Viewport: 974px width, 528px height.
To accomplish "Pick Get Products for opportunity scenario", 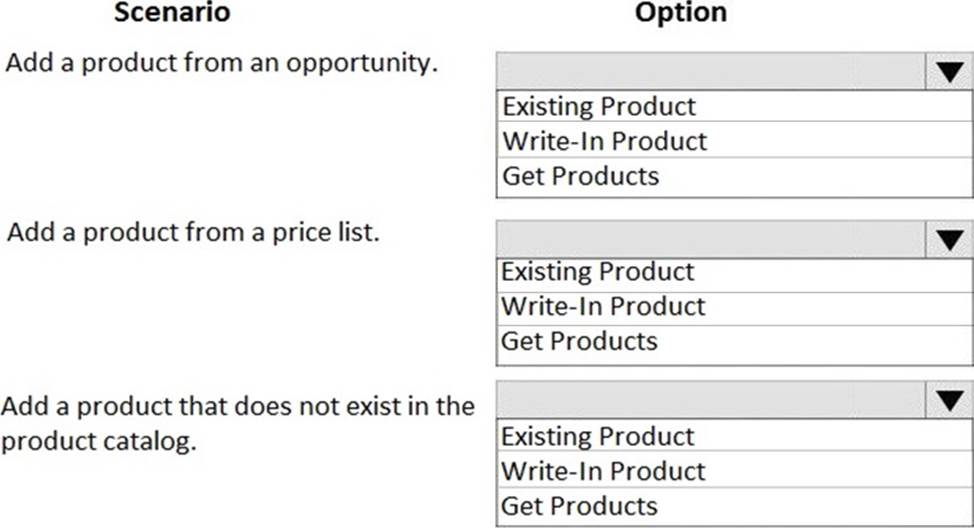I will click(580, 176).
